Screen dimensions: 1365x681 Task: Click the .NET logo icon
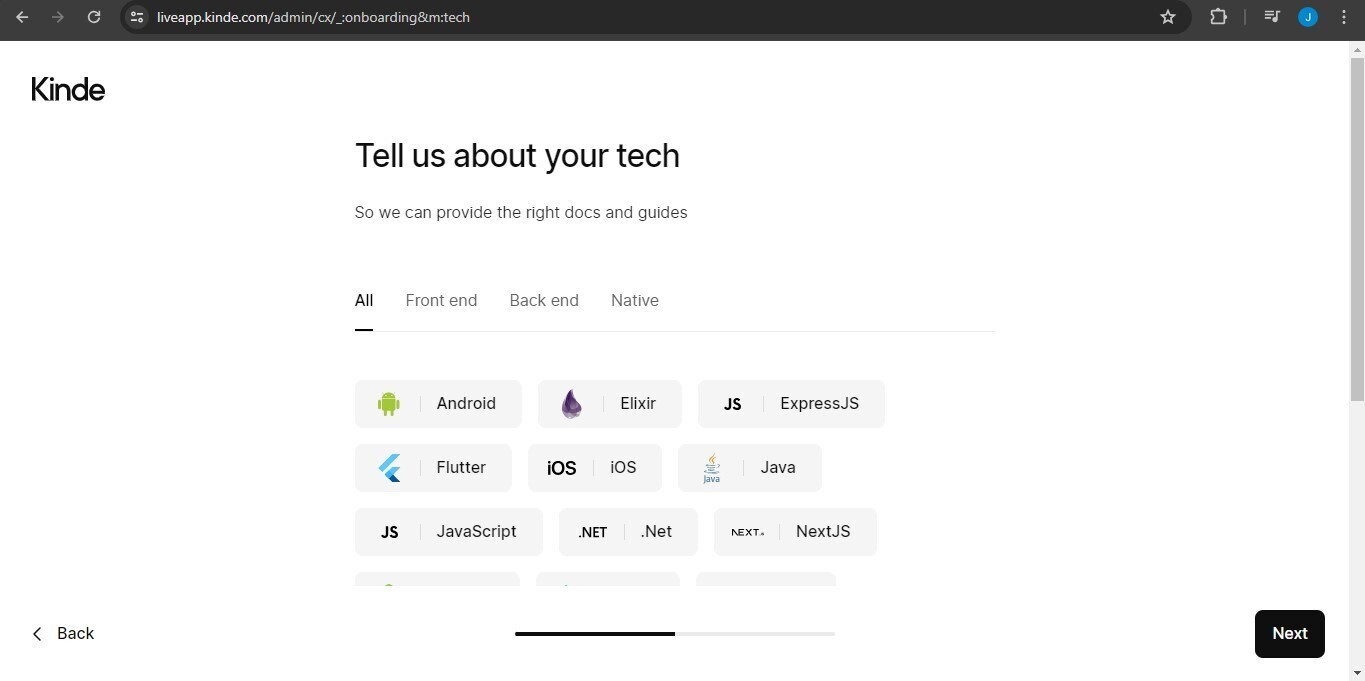(x=592, y=532)
